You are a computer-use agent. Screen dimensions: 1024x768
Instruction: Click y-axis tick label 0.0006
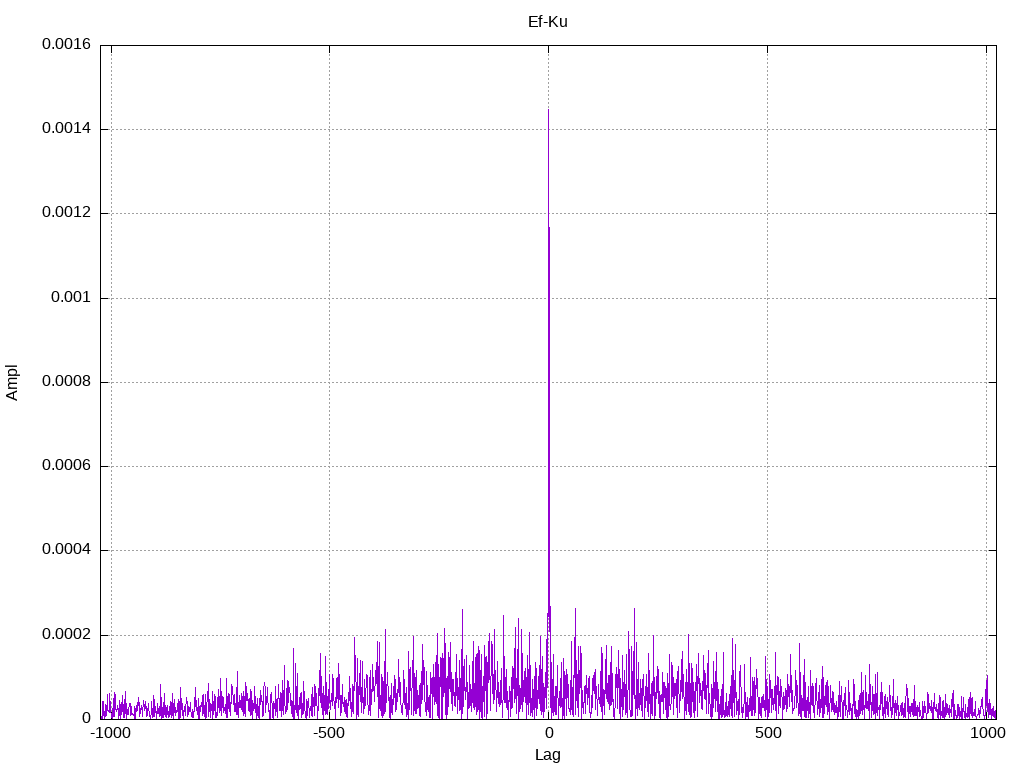pyautogui.click(x=66, y=465)
